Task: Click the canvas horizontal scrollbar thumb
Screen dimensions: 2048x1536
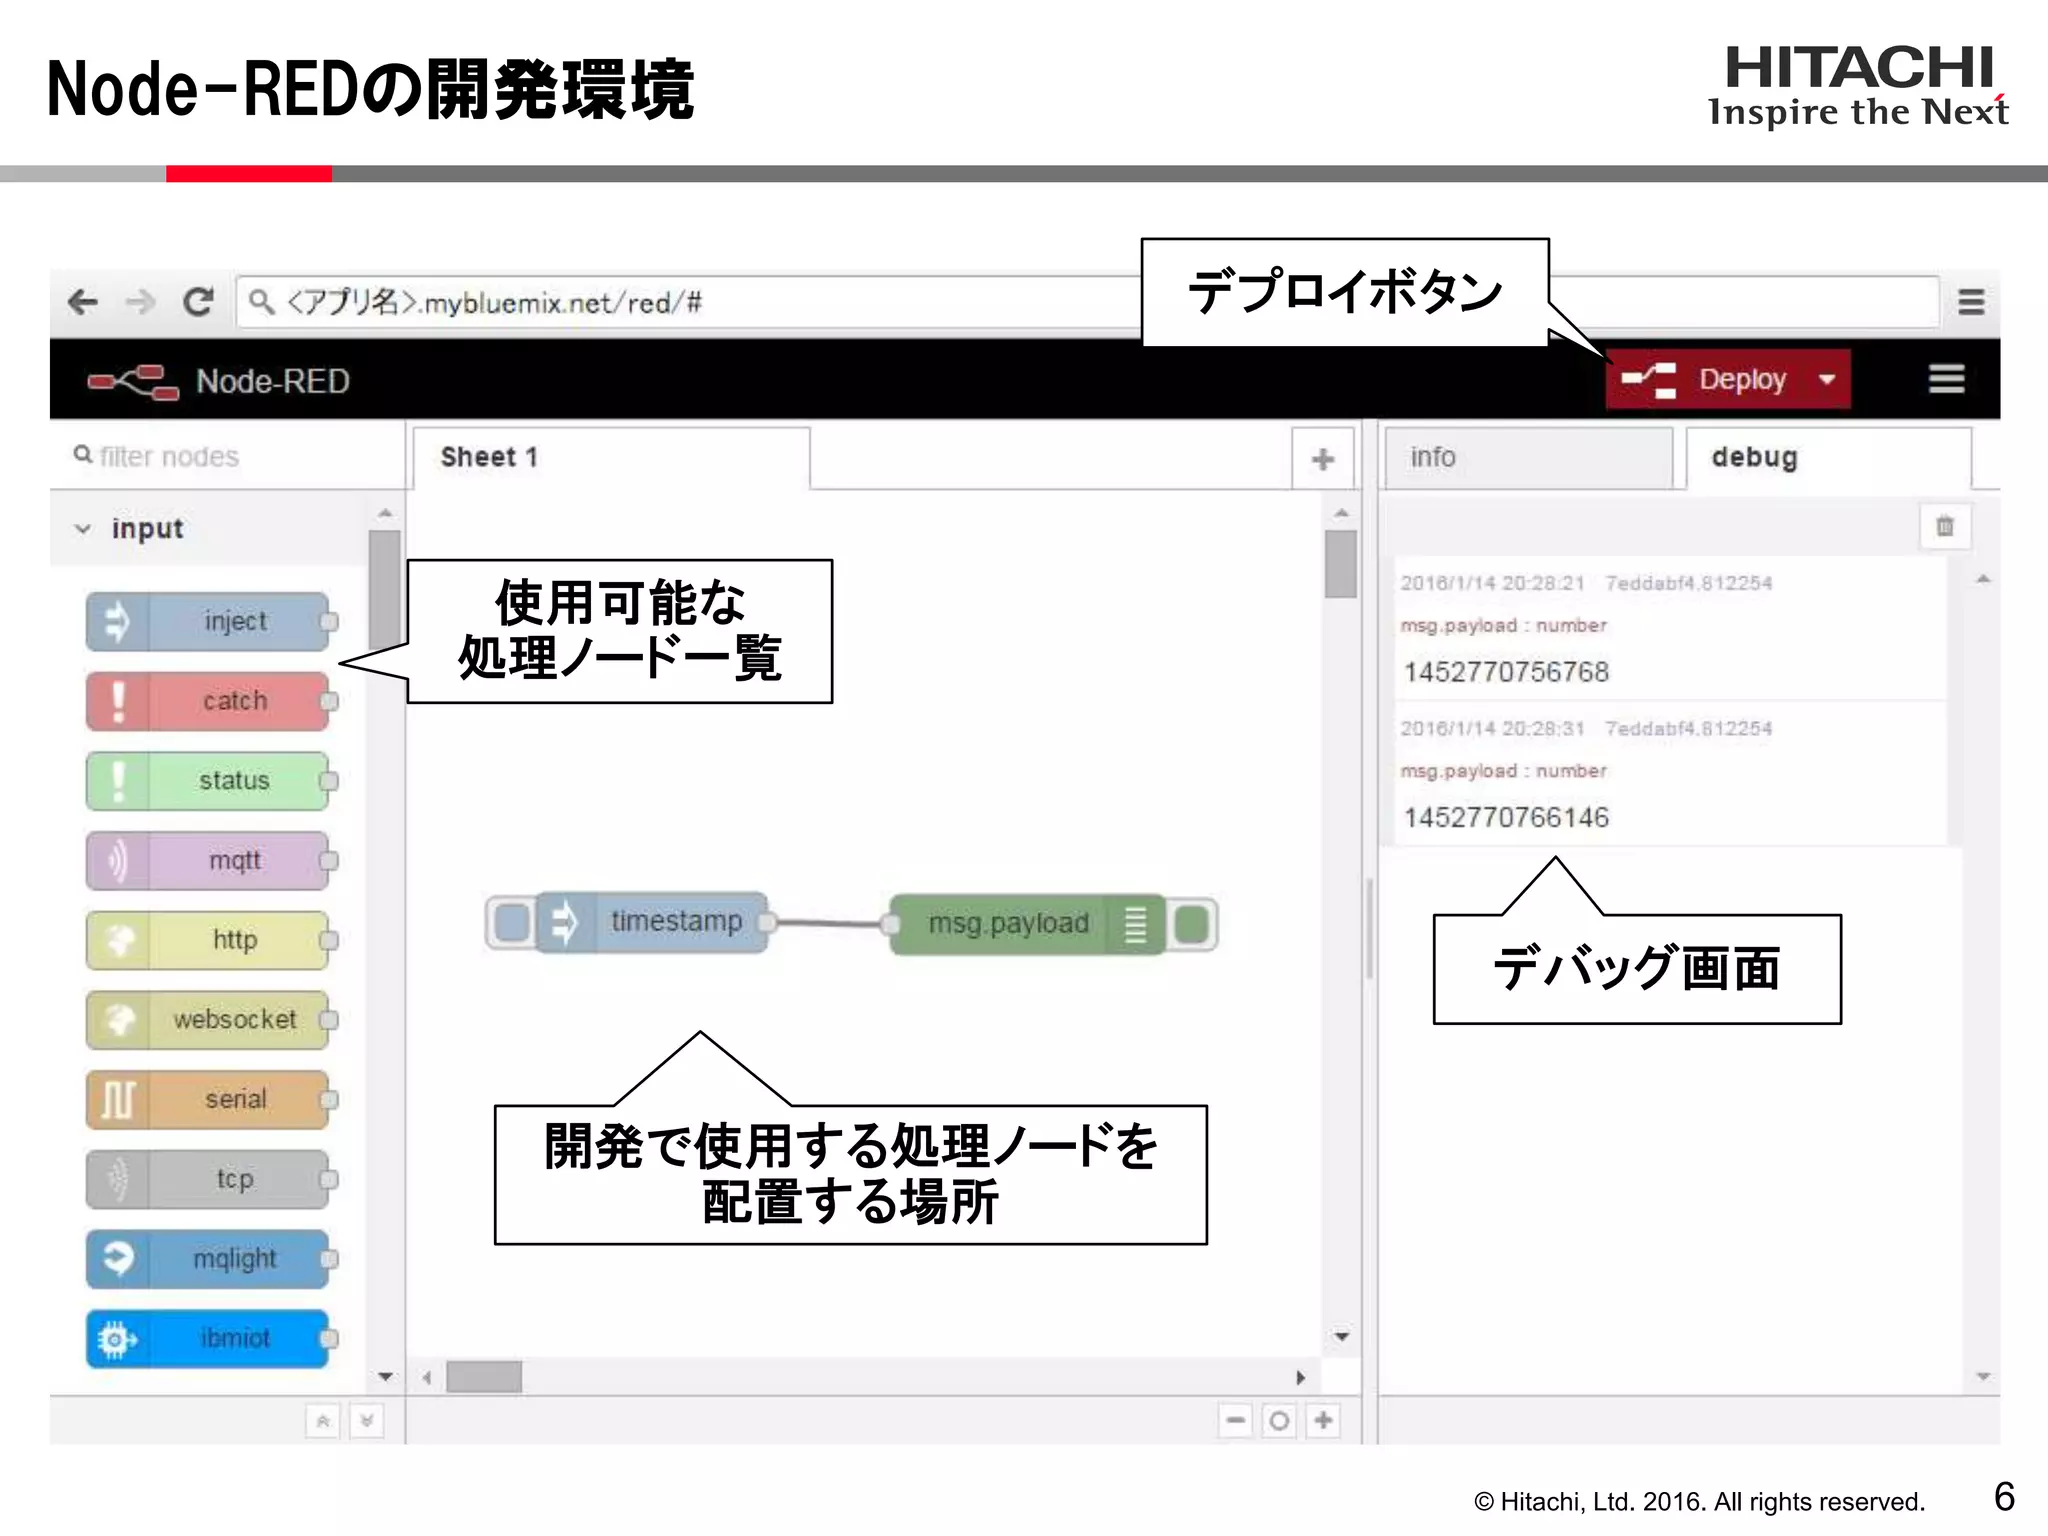Action: pos(484,1377)
